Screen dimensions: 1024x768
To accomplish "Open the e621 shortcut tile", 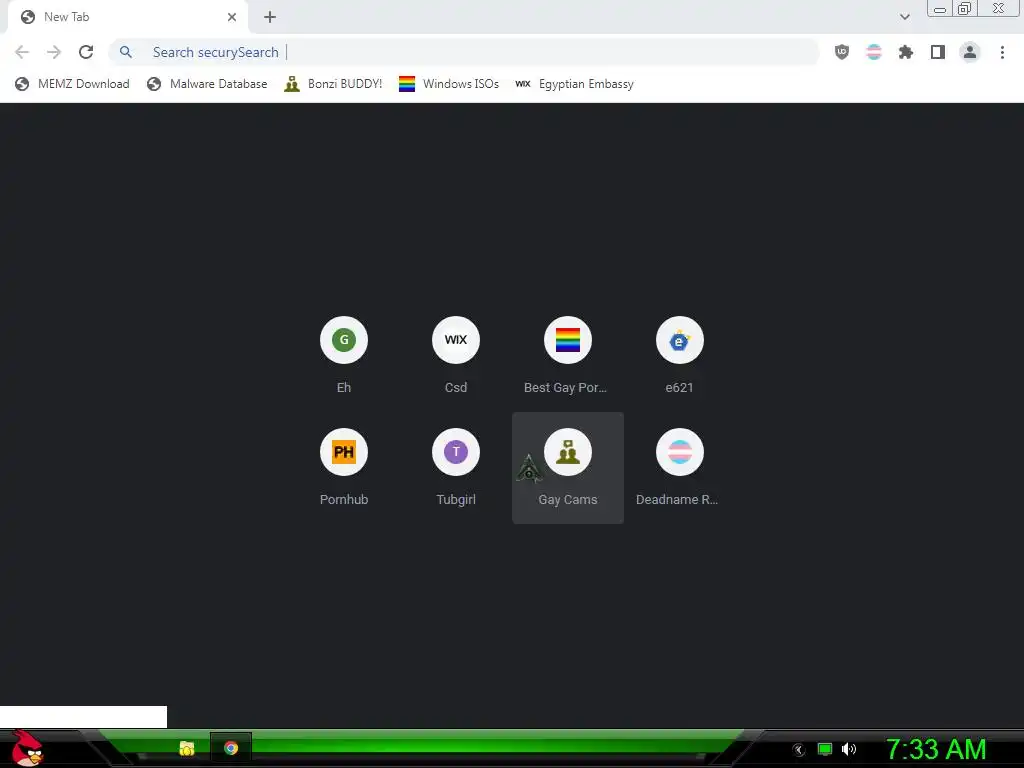I will tap(680, 356).
